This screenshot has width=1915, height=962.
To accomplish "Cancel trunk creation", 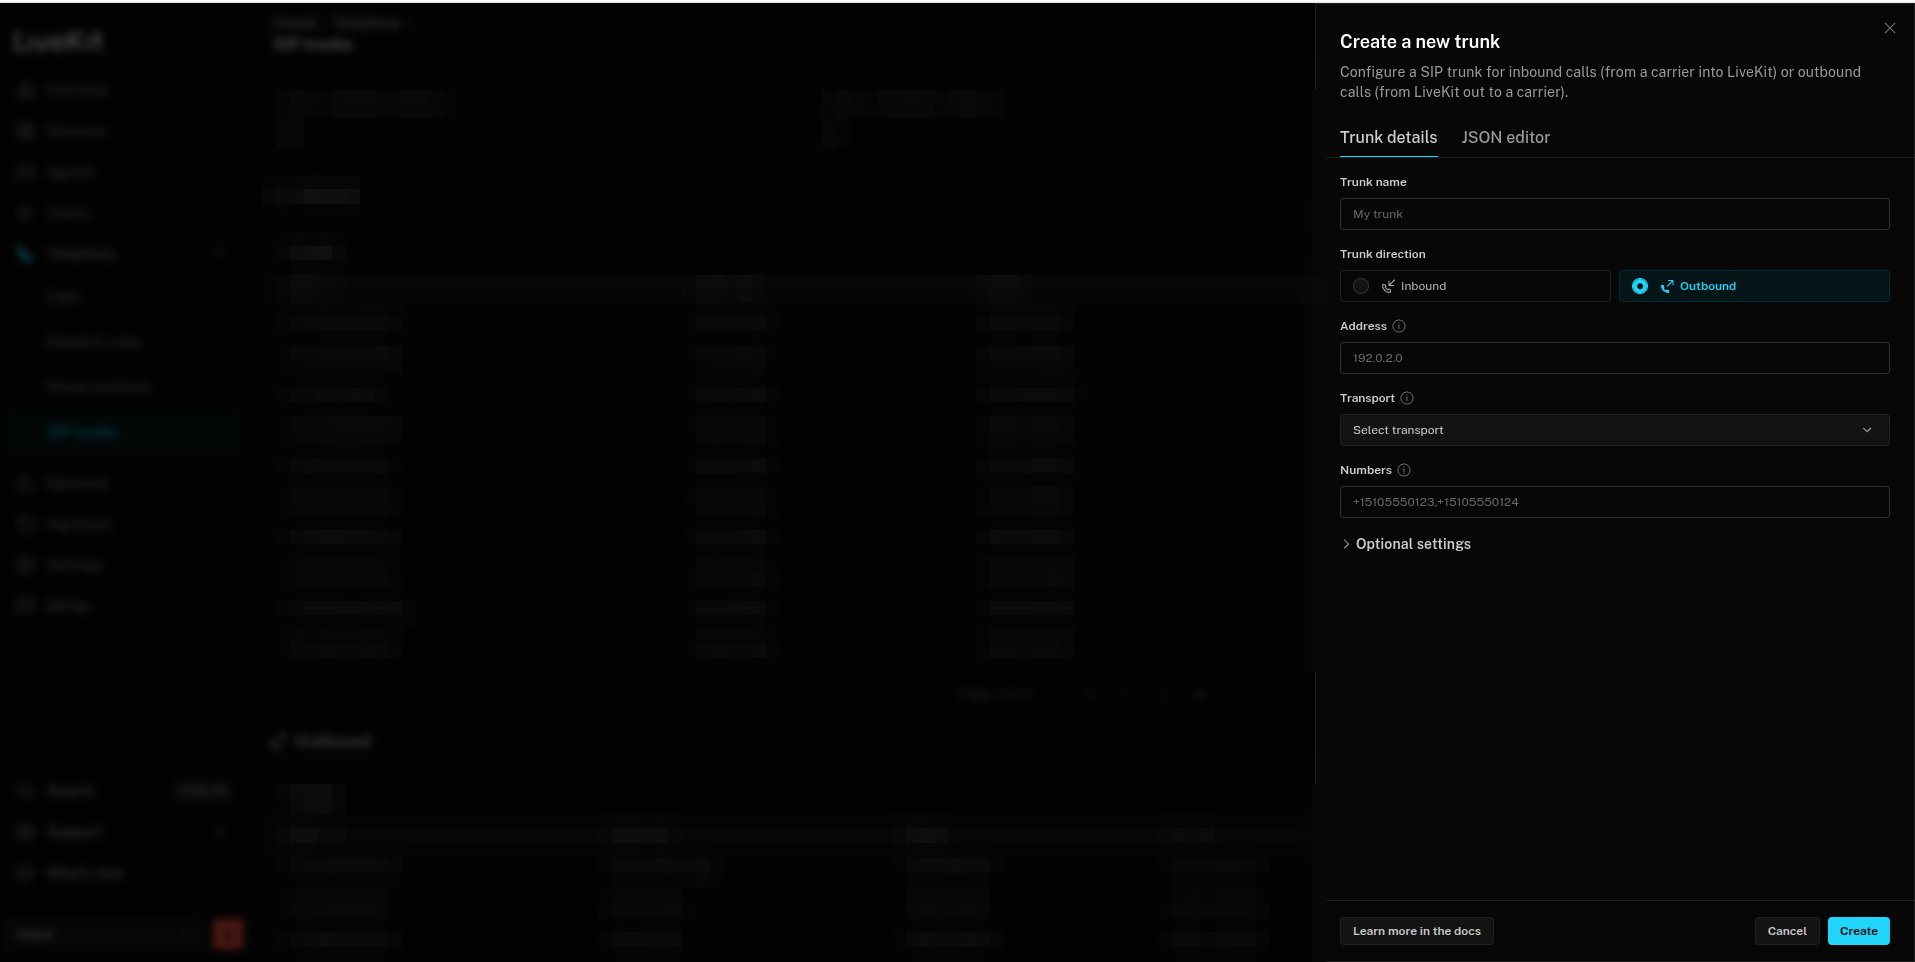I will click(1786, 931).
